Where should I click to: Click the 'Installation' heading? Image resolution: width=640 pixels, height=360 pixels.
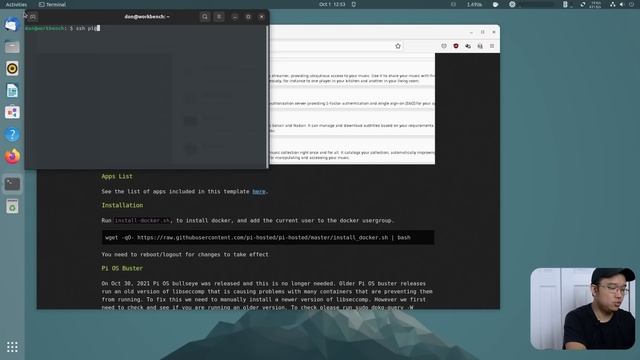click(122, 205)
